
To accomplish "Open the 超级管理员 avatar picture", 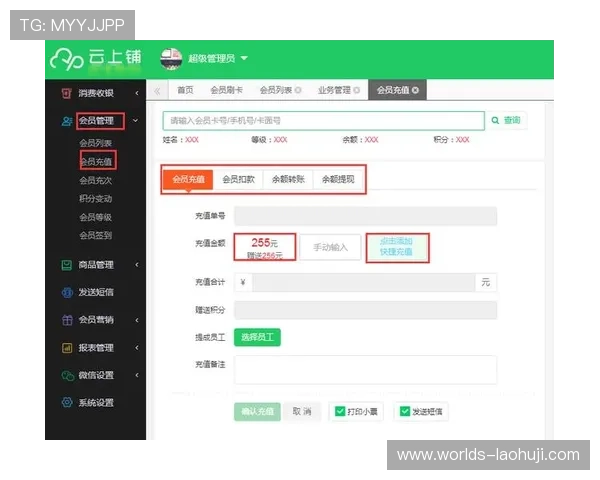I will coord(171,59).
